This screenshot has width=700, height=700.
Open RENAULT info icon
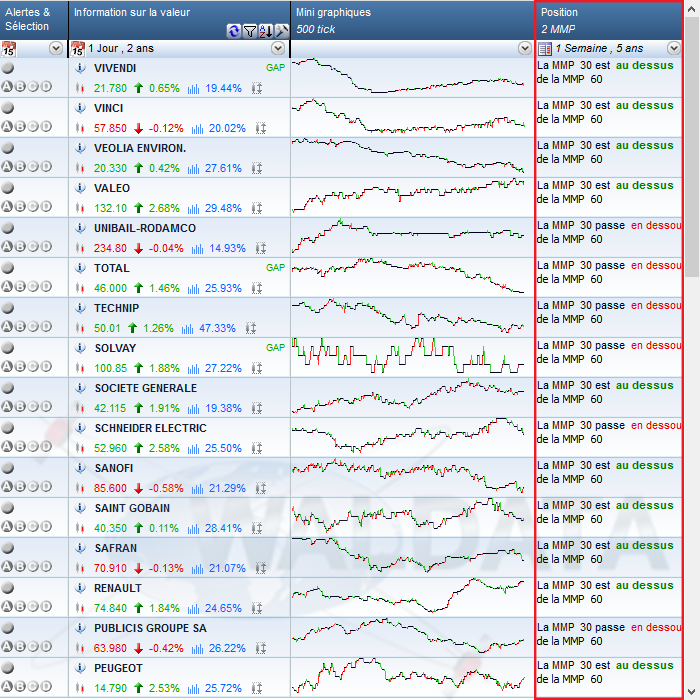click(x=80, y=588)
